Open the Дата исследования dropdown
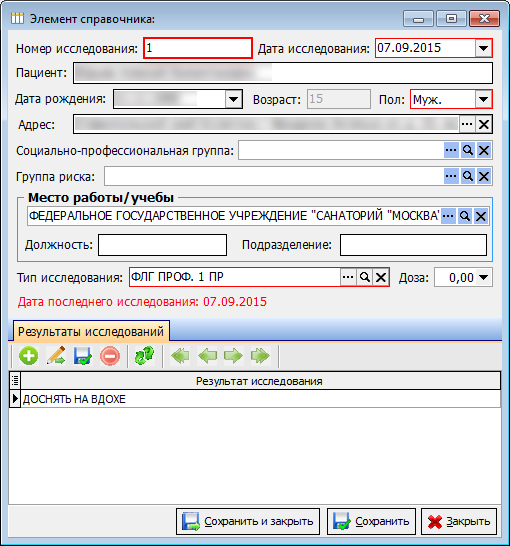 click(x=483, y=48)
